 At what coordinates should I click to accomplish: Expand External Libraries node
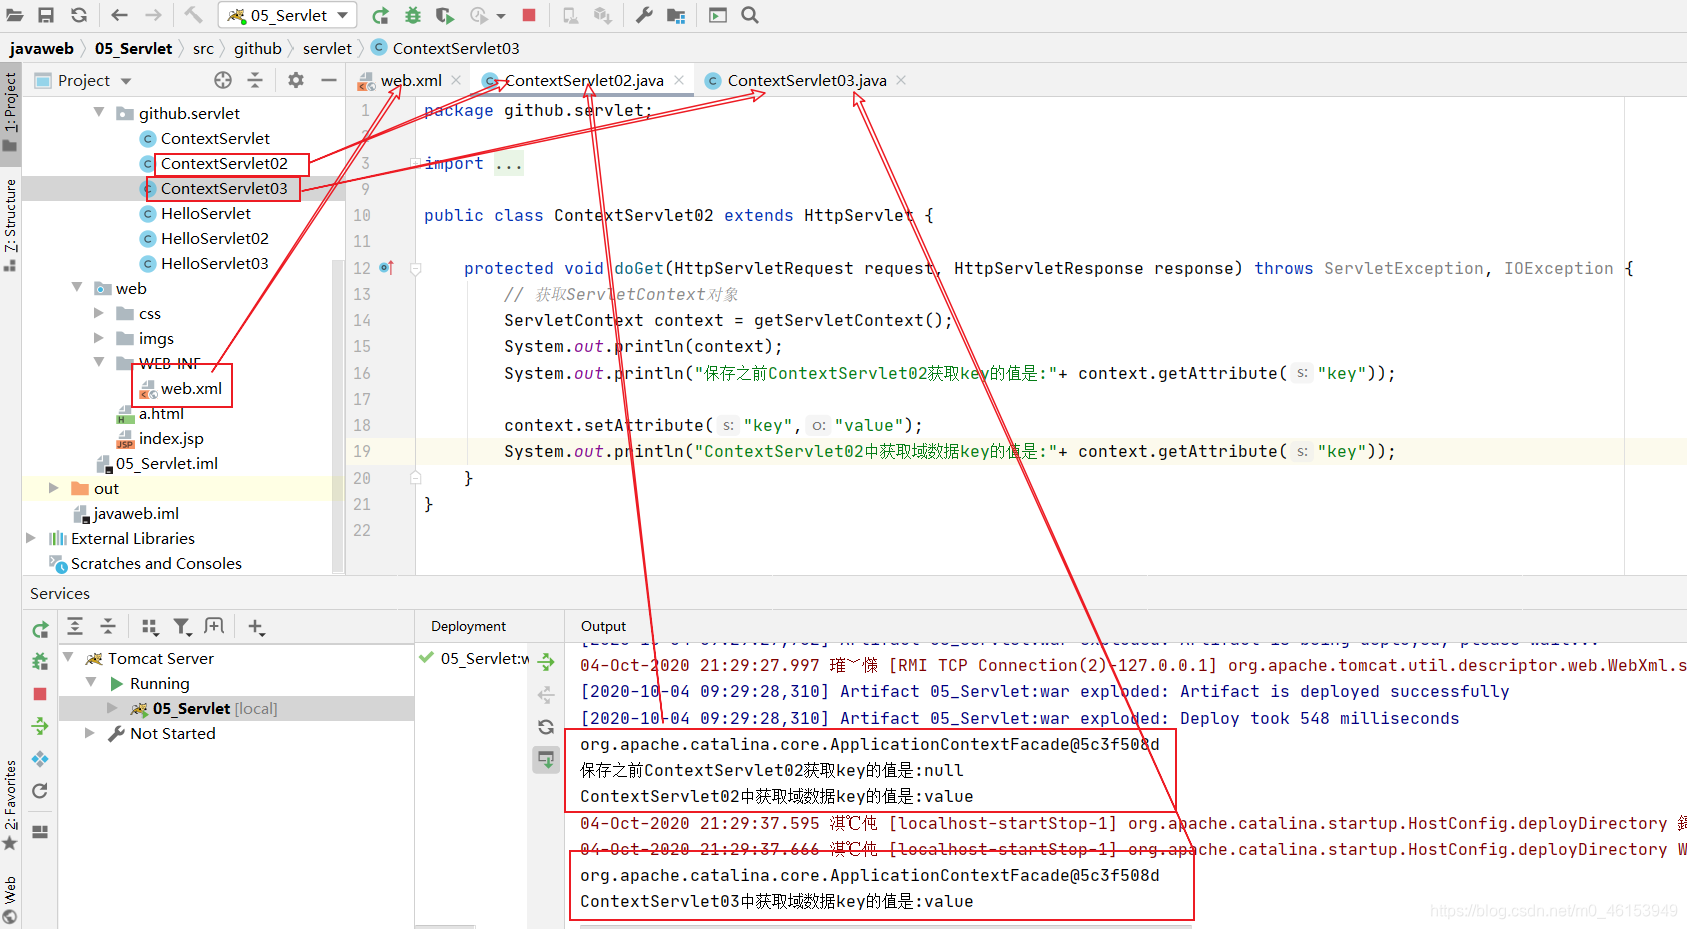coord(31,538)
